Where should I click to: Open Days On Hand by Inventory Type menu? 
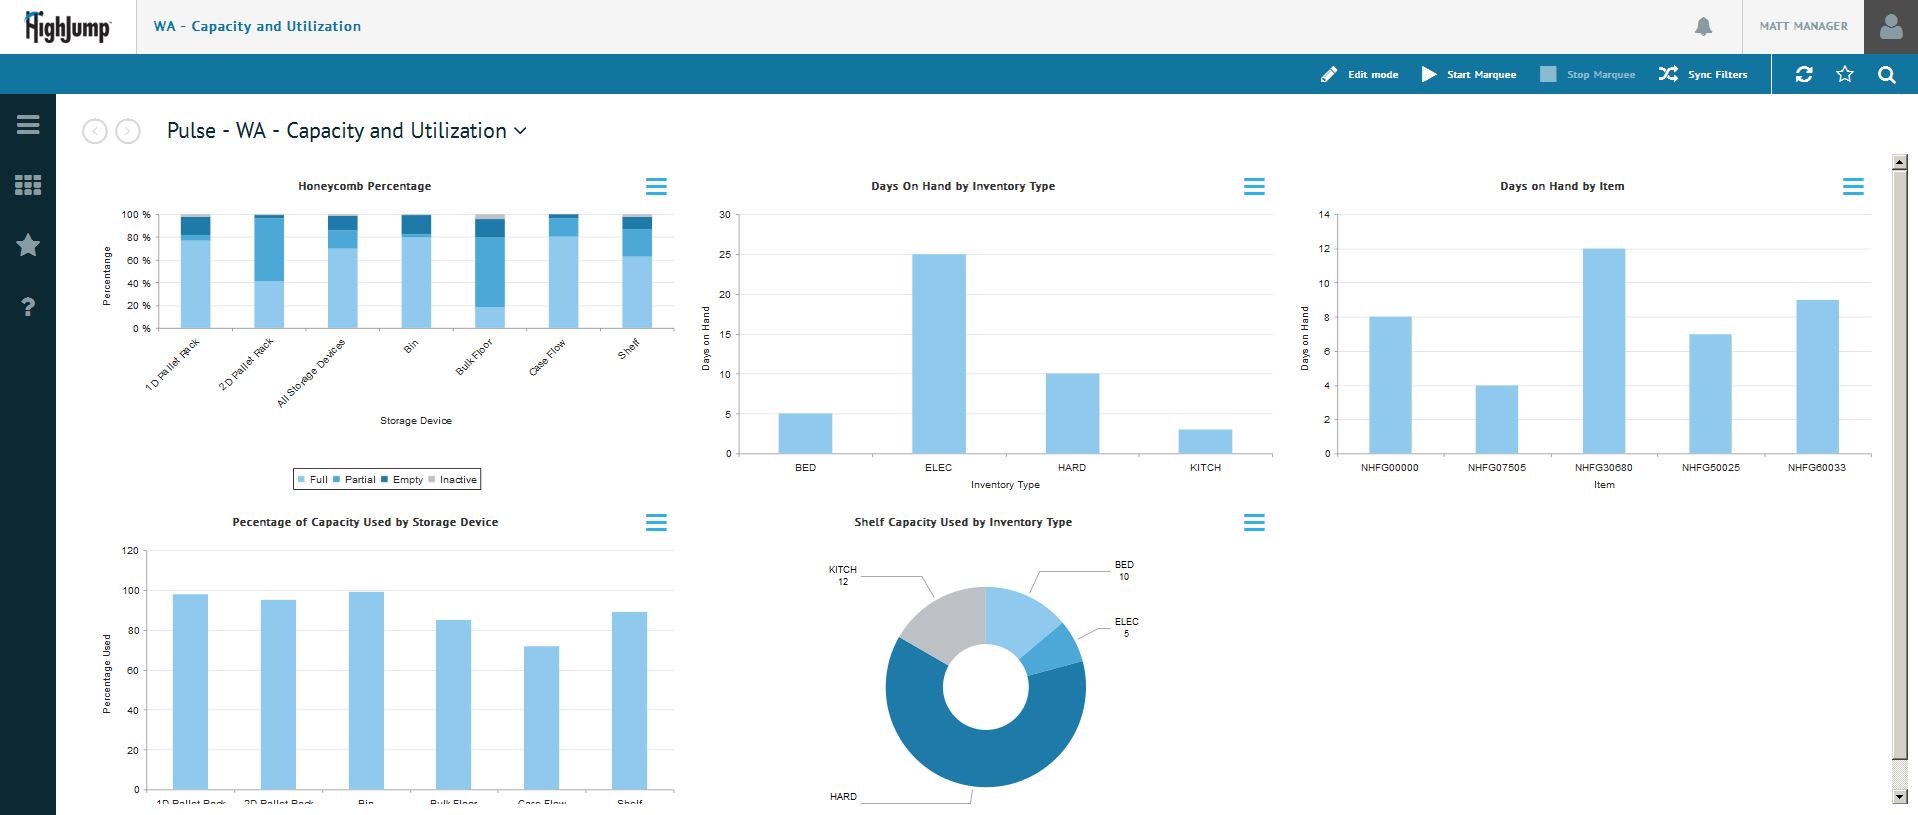pyautogui.click(x=1254, y=187)
